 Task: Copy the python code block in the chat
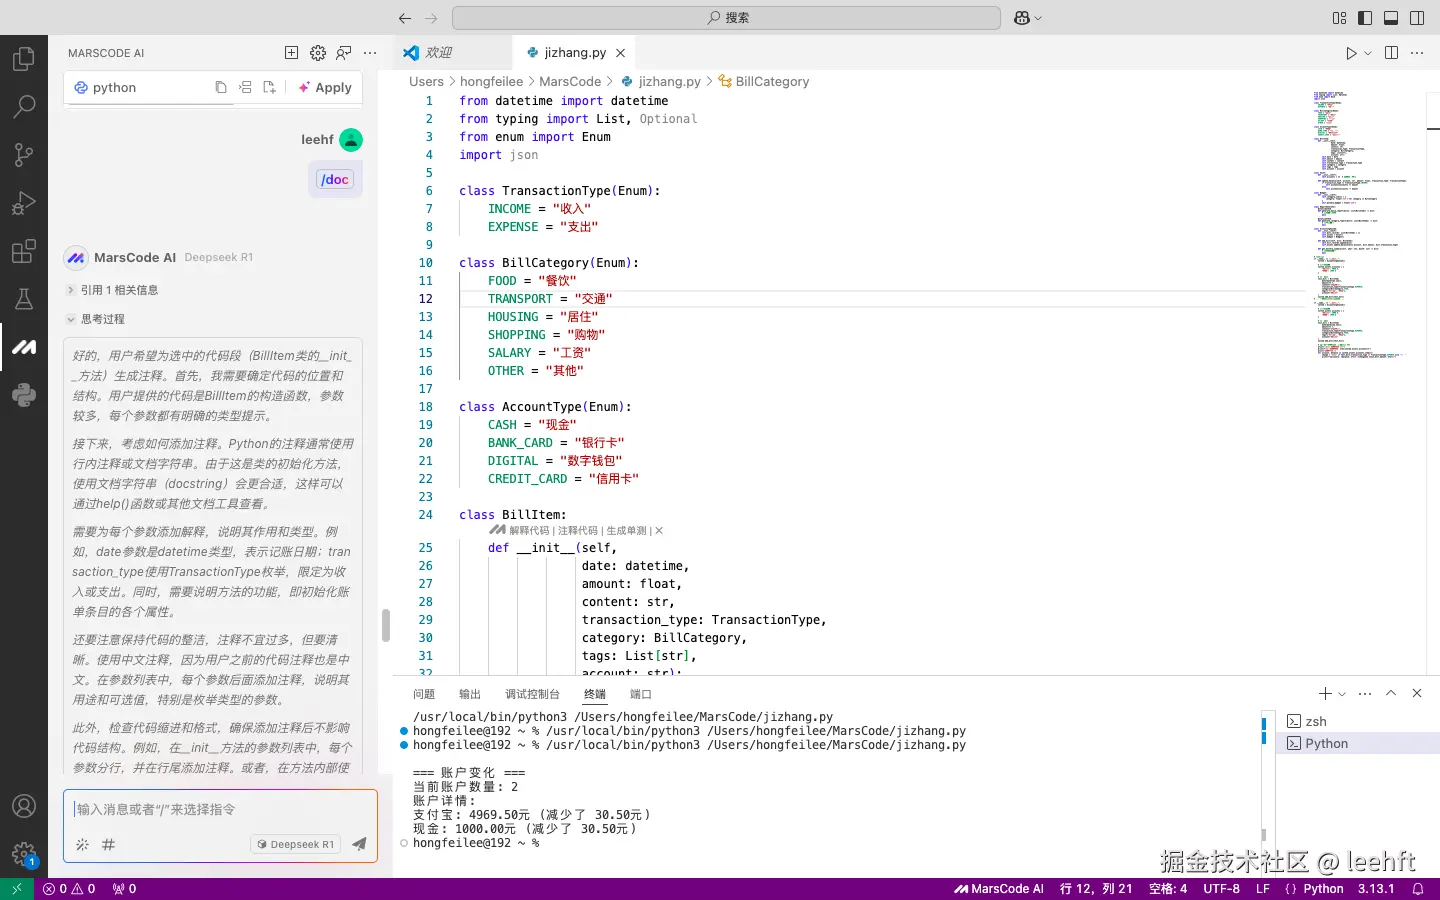coord(221,87)
